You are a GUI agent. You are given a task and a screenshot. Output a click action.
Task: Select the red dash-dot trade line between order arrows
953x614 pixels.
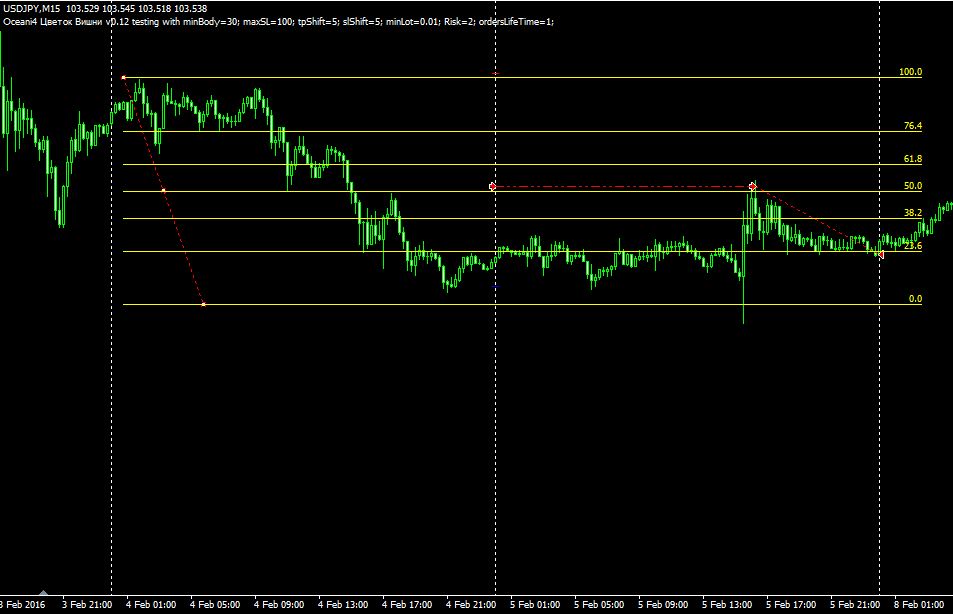point(622,187)
